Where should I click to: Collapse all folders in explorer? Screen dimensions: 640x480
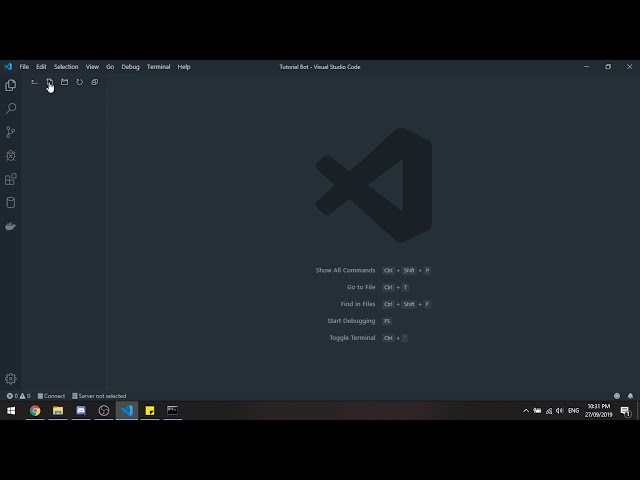click(x=95, y=82)
